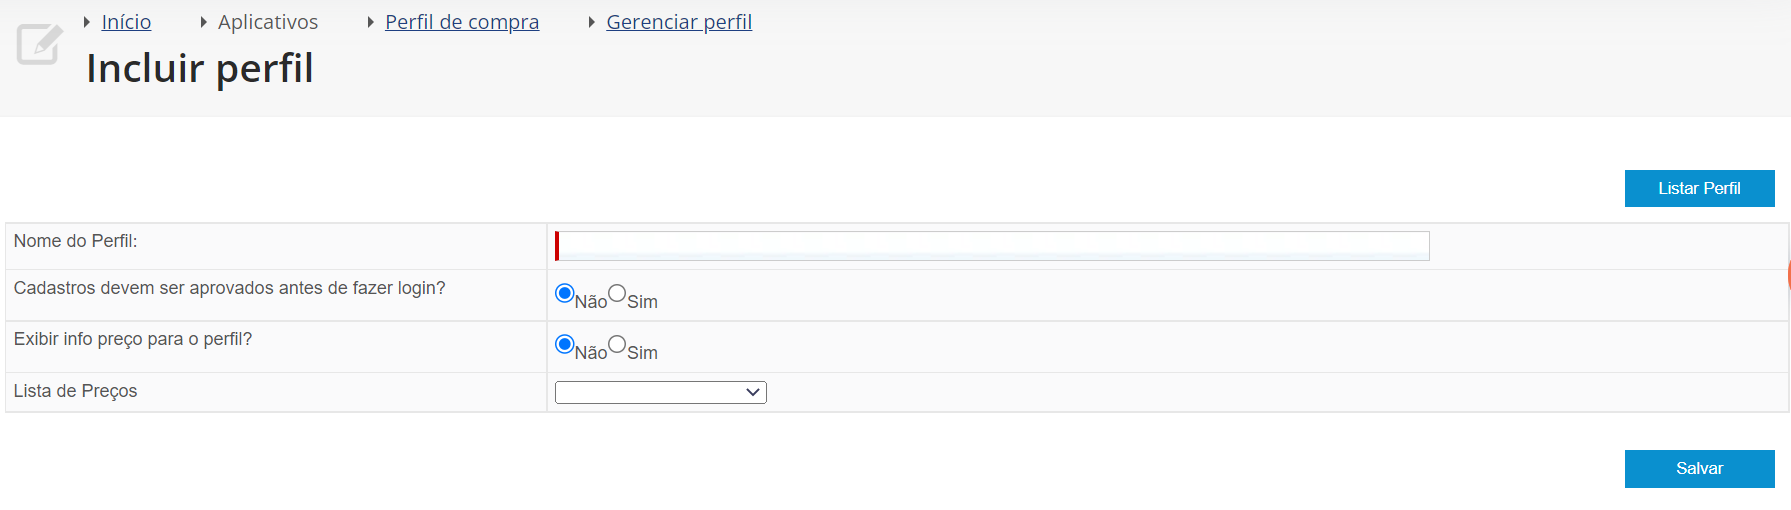Click the Listar Perfil button
The height and width of the screenshot is (510, 1791).
coord(1699,188)
